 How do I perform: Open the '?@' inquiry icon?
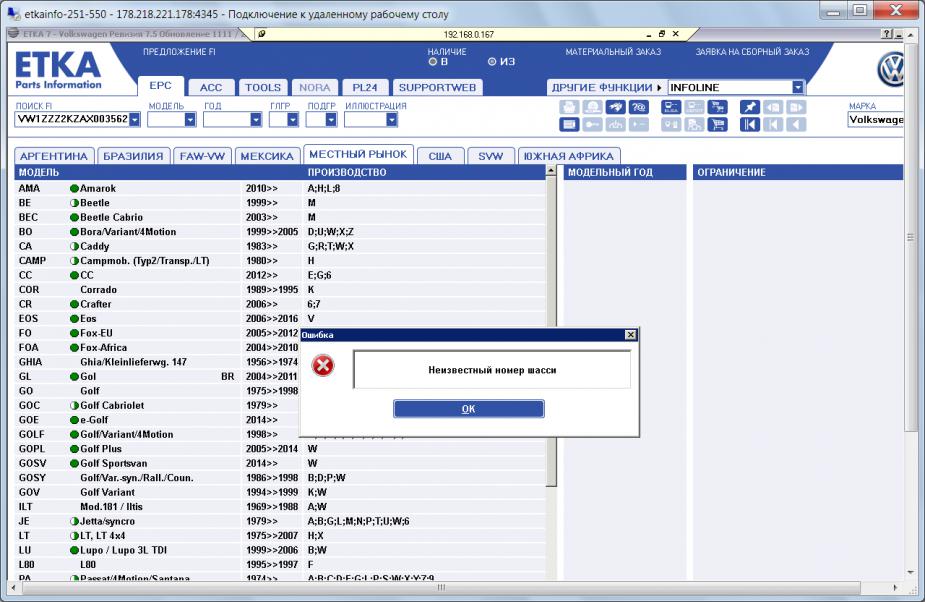pos(639,107)
